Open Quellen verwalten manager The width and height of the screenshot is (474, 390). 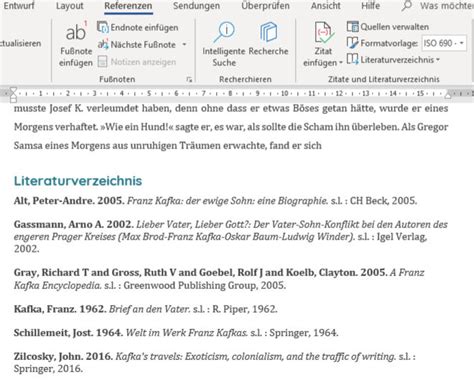tap(388, 27)
